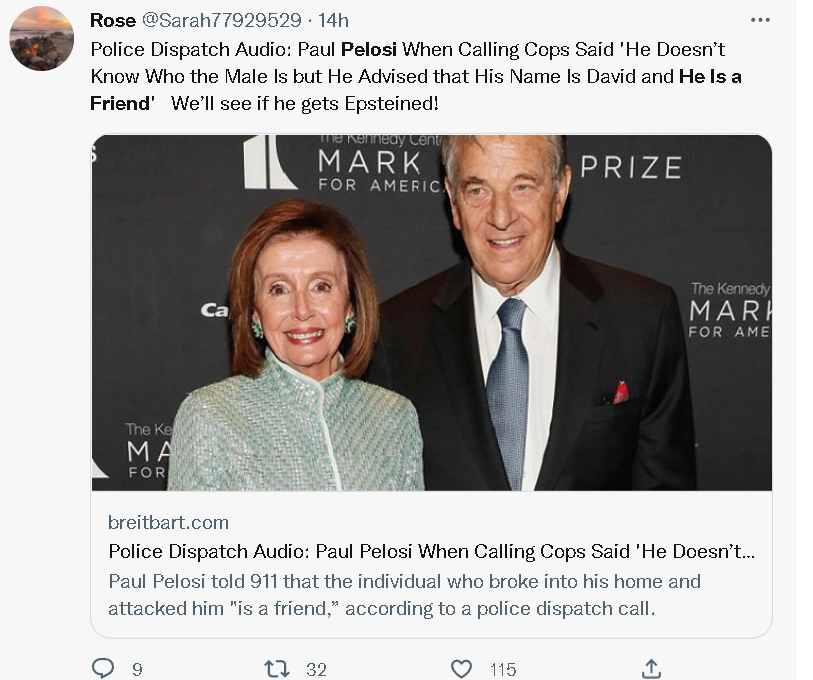Click the card description about the 911 call
The width and height of the screenshot is (813, 680).
tap(404, 594)
